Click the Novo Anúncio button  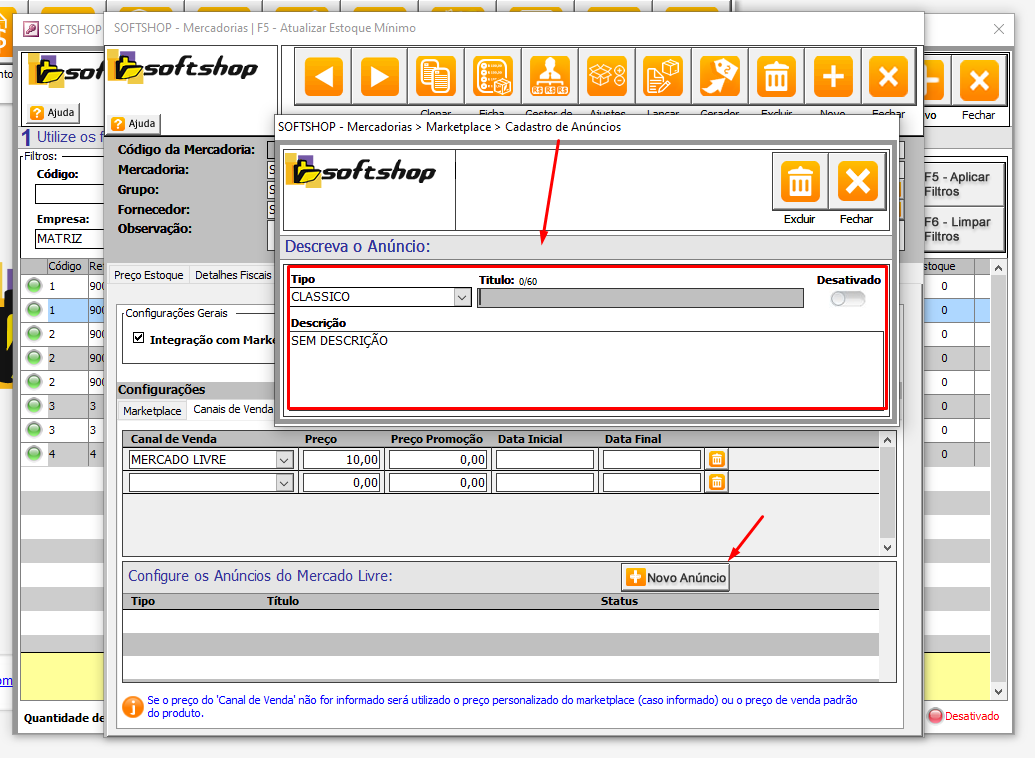[x=675, y=577]
